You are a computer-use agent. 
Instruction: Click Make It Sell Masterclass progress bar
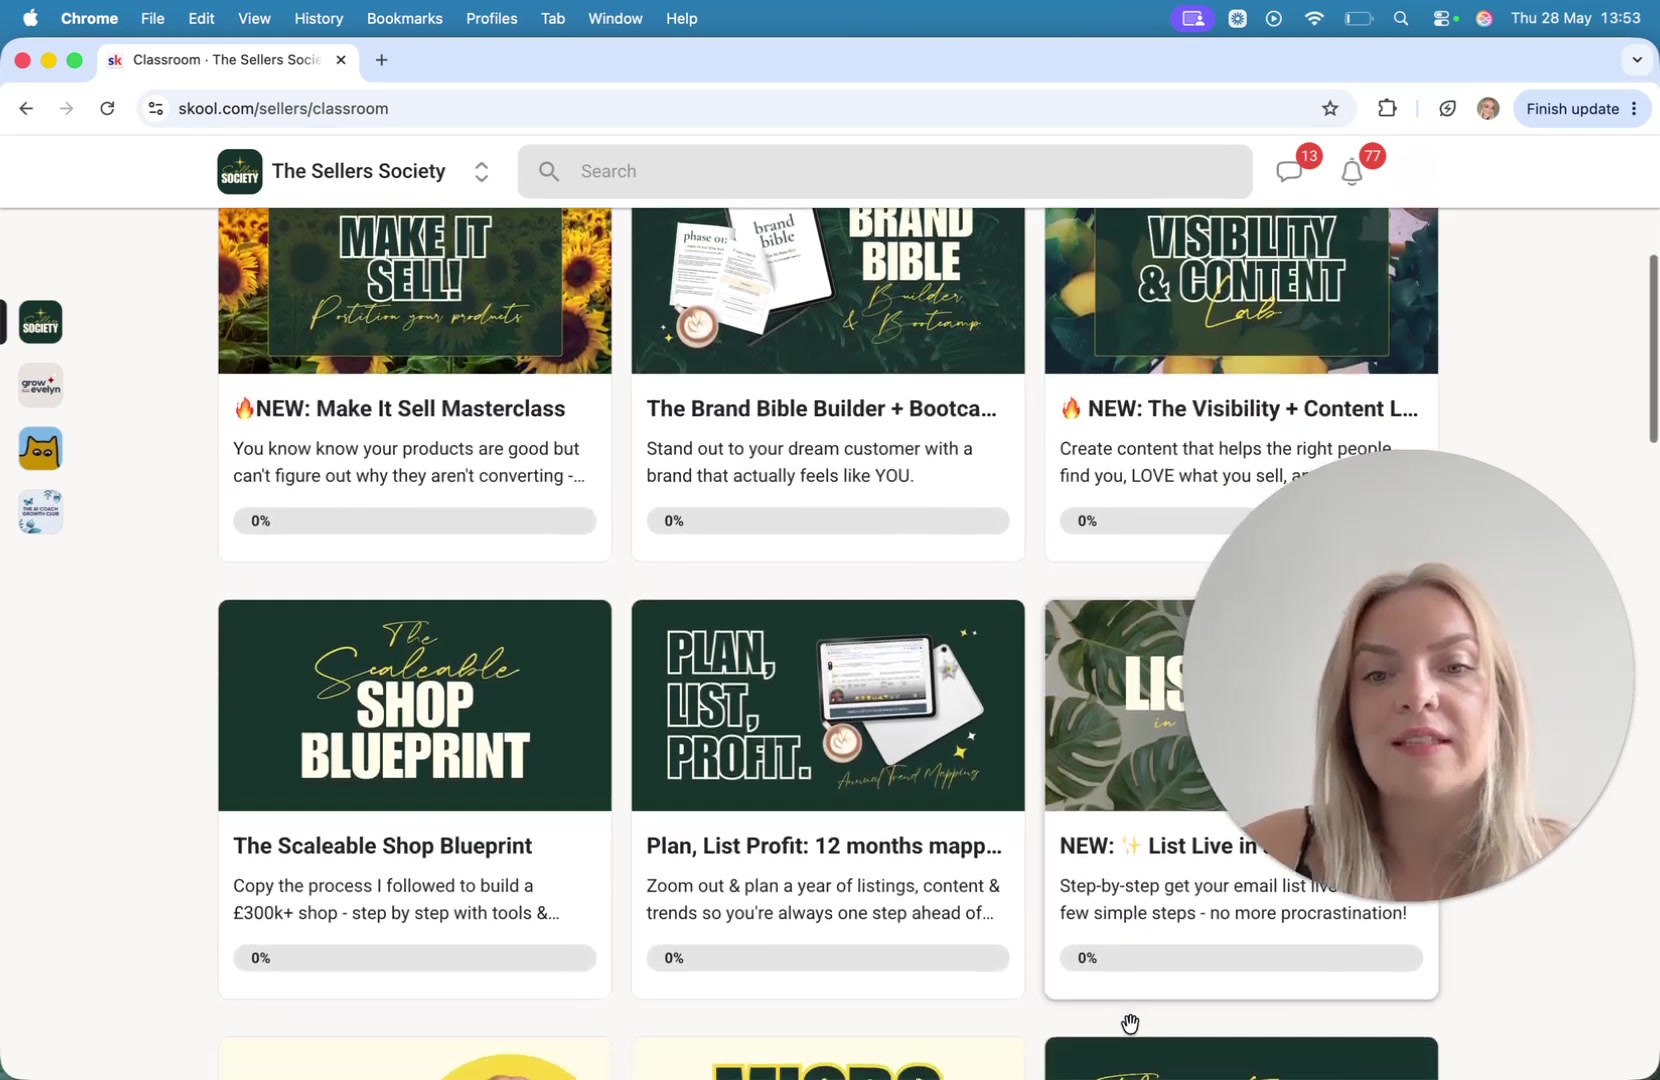(x=414, y=521)
